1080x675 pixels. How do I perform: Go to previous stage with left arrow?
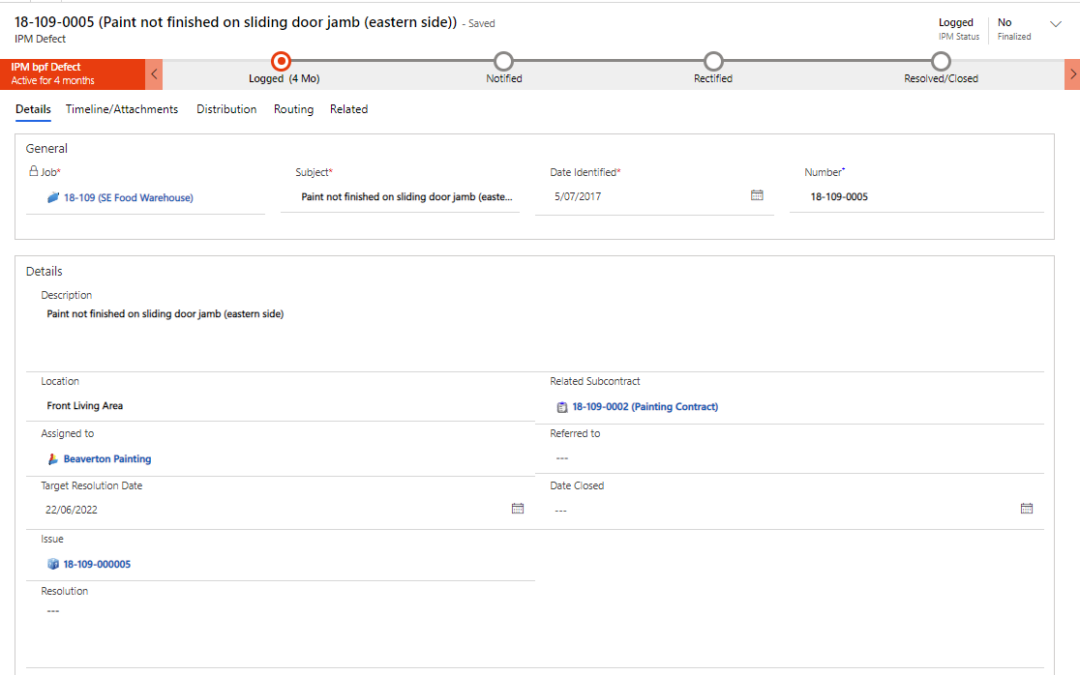pyautogui.click(x=154, y=74)
